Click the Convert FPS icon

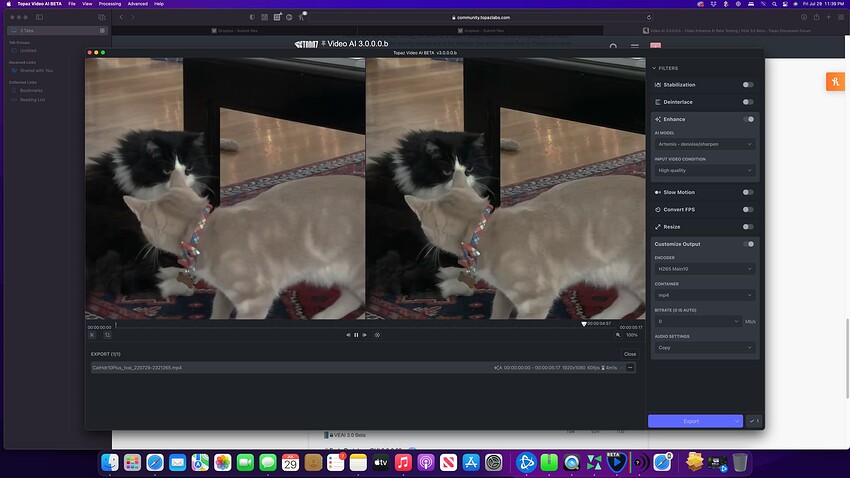[658, 210]
